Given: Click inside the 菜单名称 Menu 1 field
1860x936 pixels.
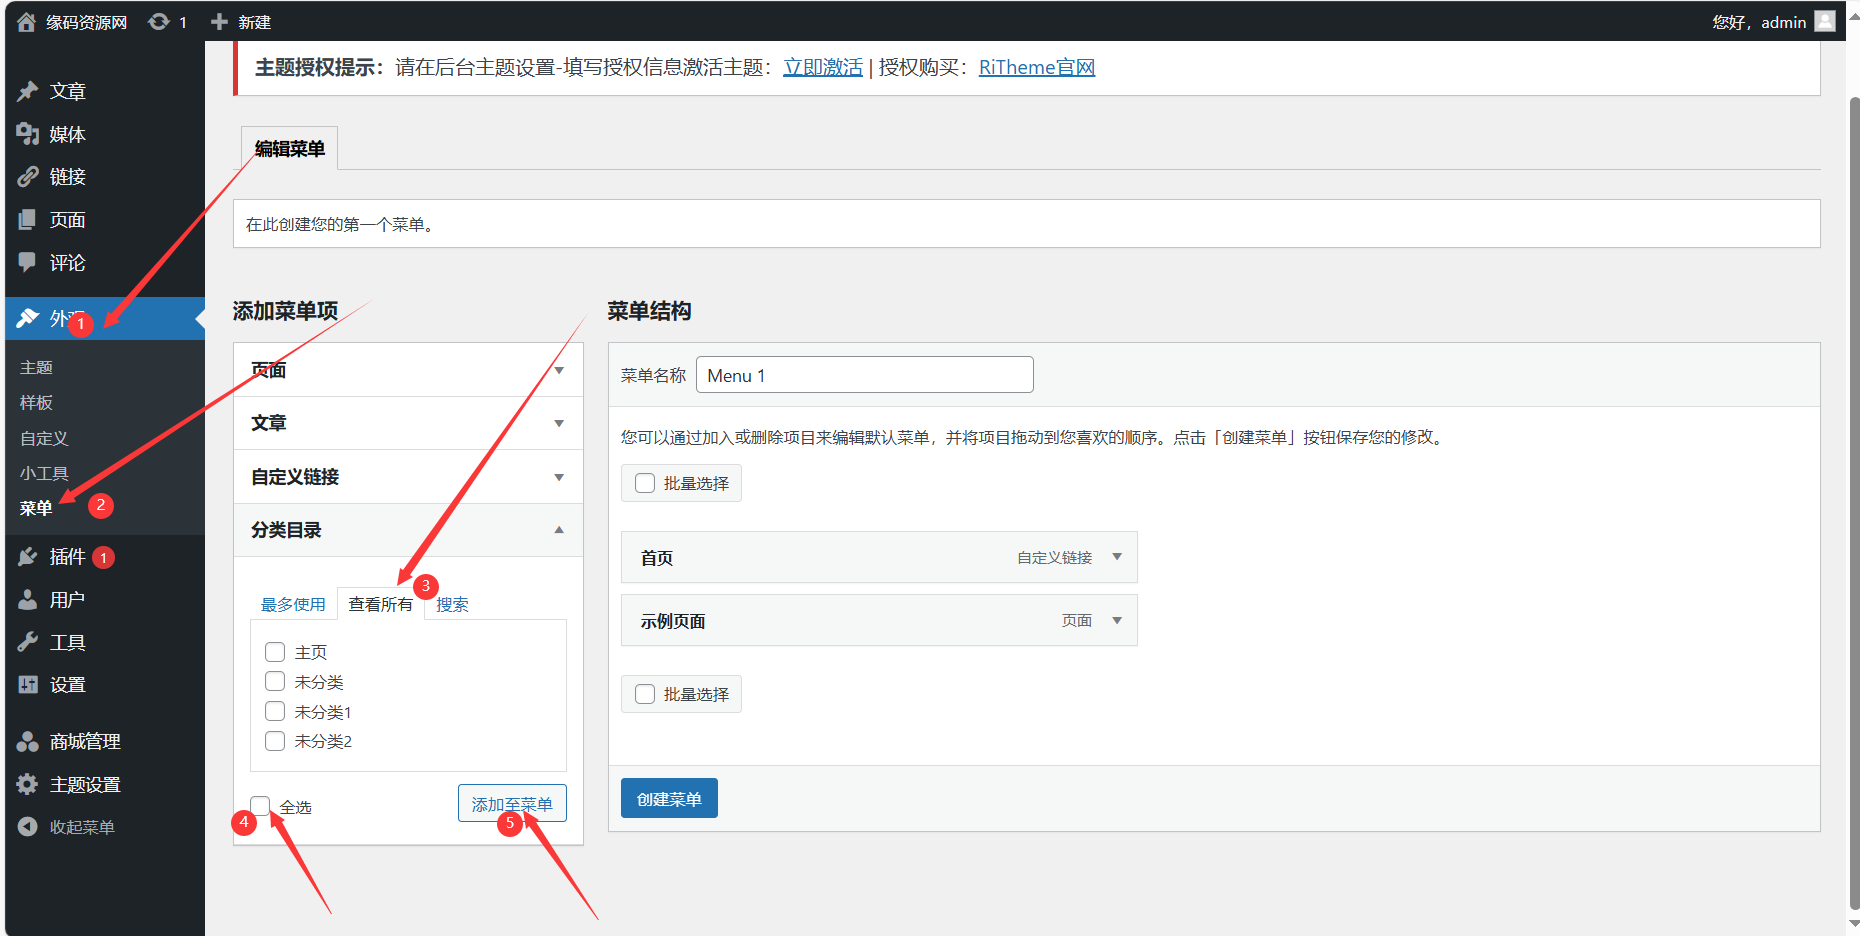Looking at the screenshot, I should click(x=865, y=375).
